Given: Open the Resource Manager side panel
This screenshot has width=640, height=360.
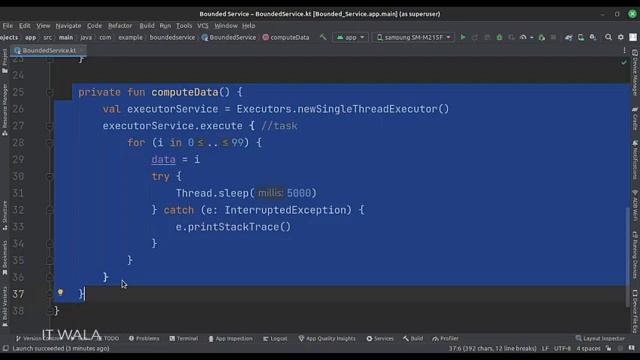Looking at the screenshot, I should [x=5, y=109].
